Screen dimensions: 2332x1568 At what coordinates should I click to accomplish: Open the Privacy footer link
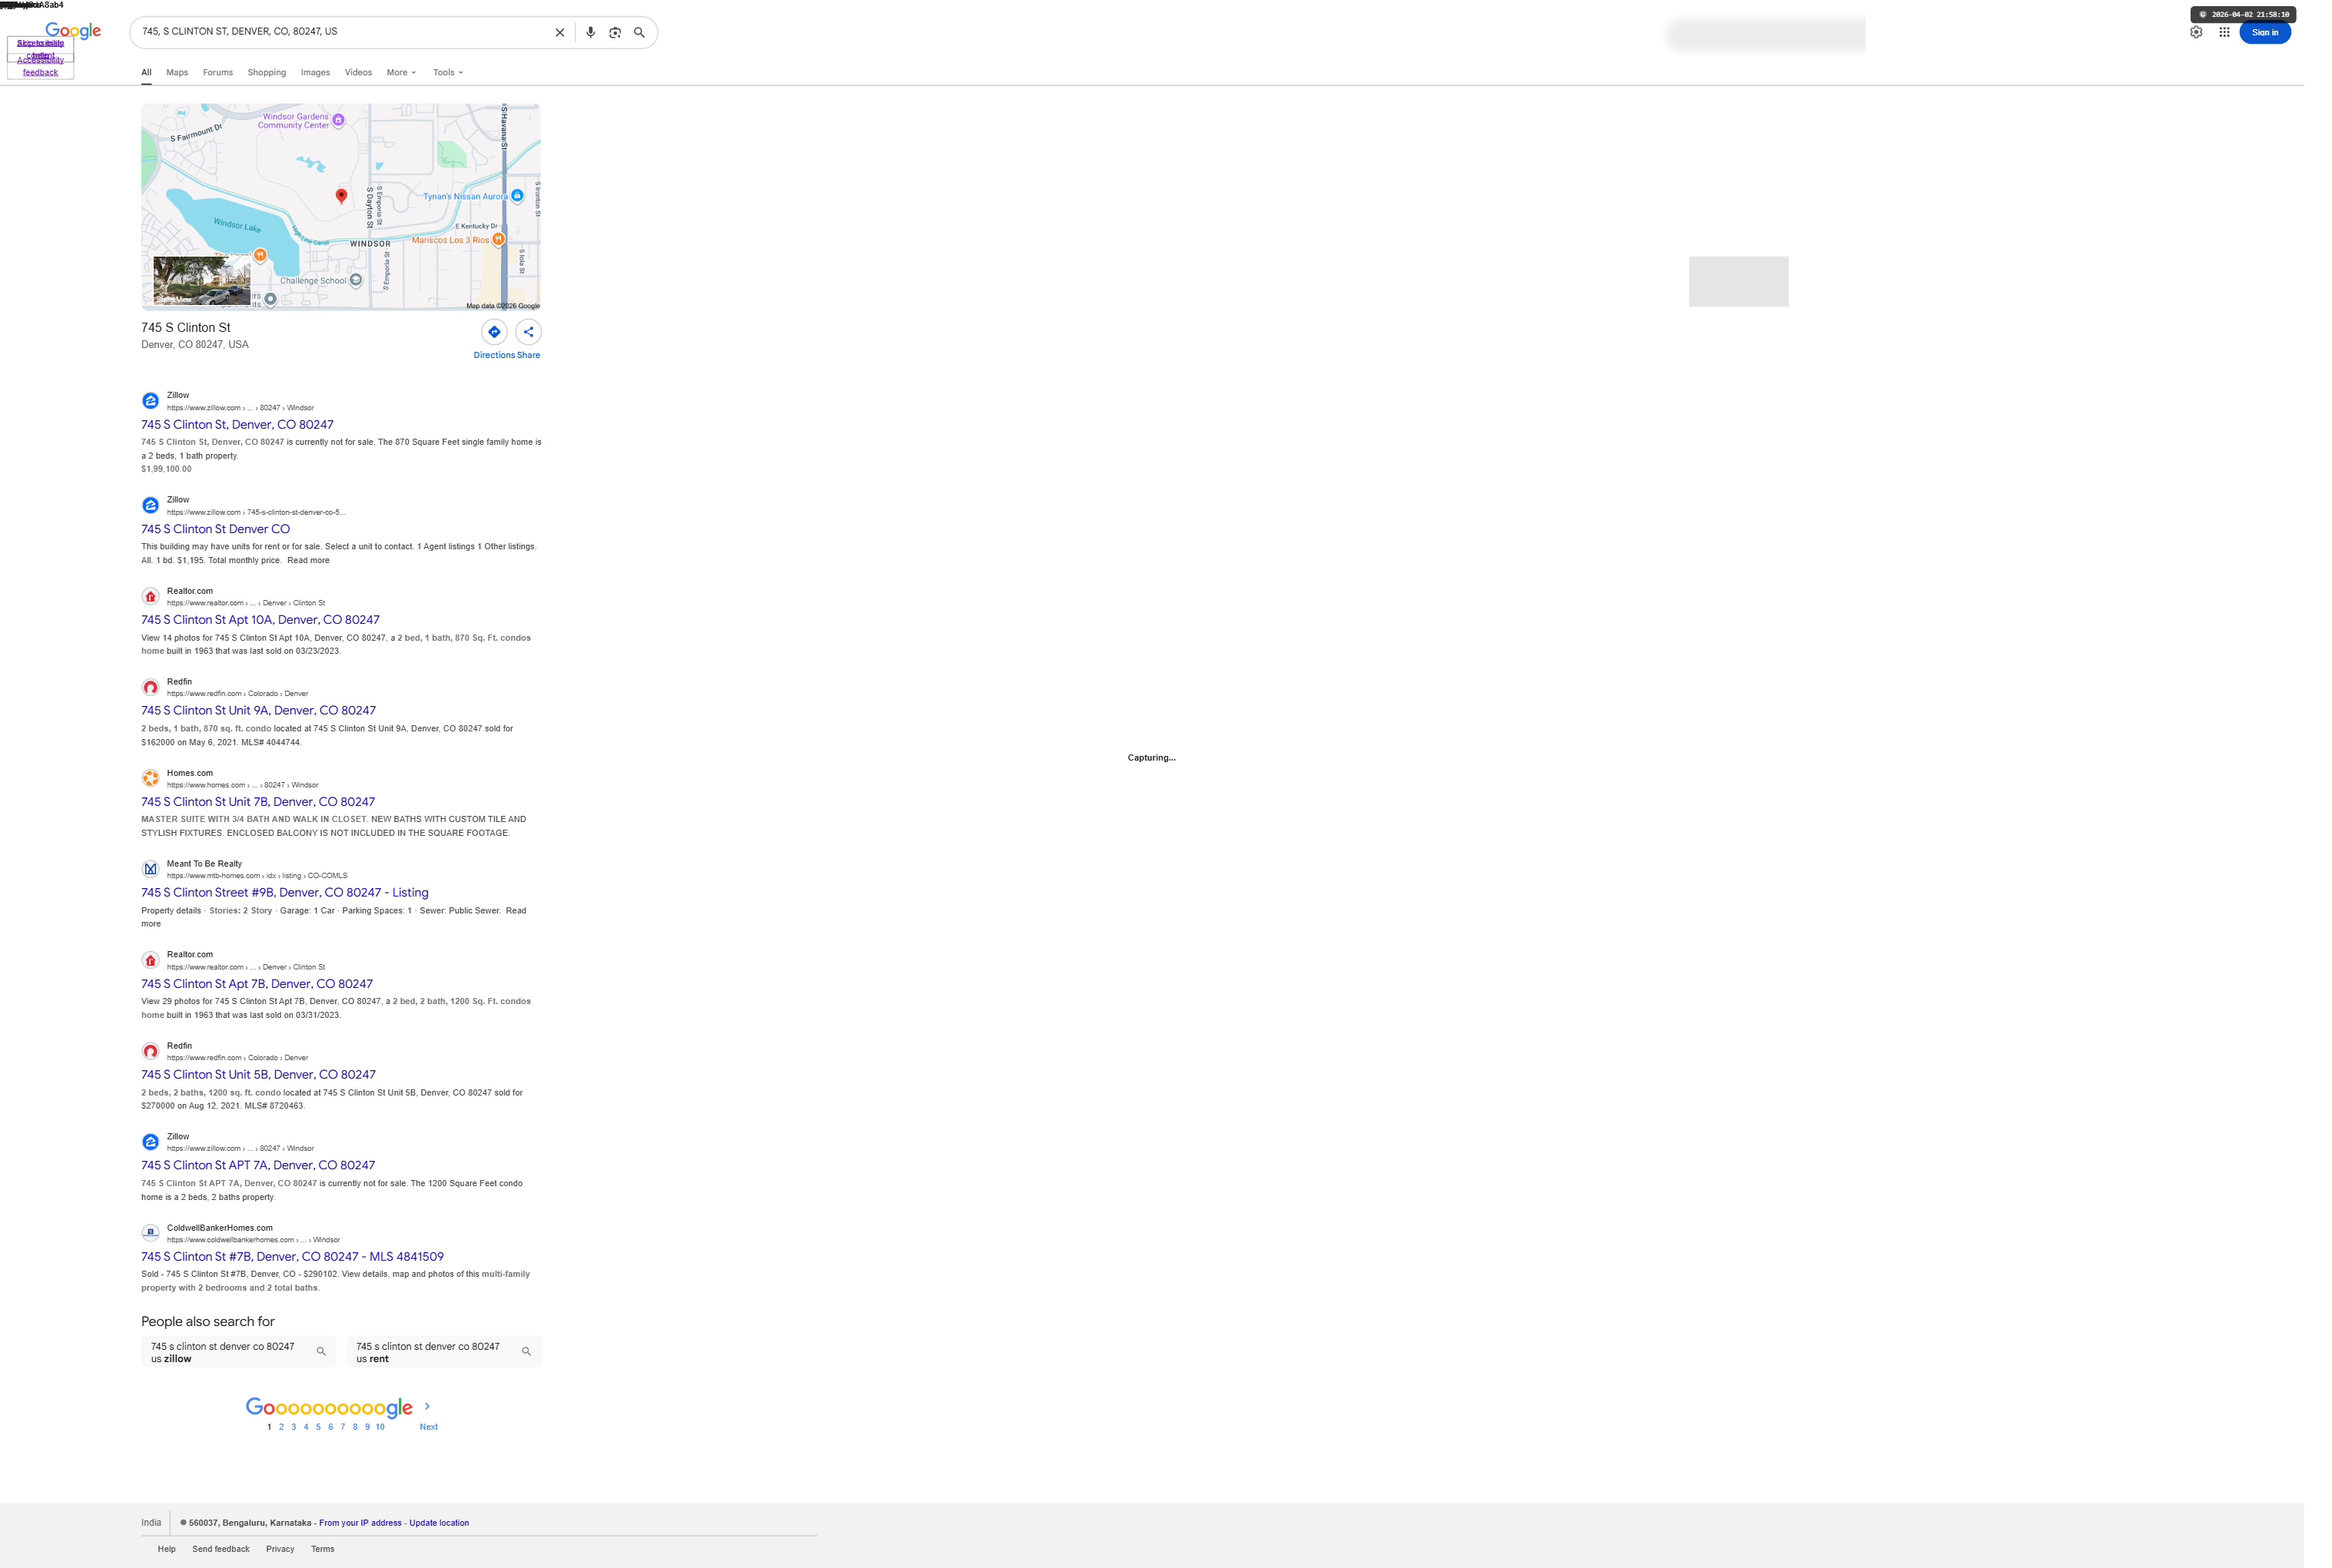(x=280, y=1550)
